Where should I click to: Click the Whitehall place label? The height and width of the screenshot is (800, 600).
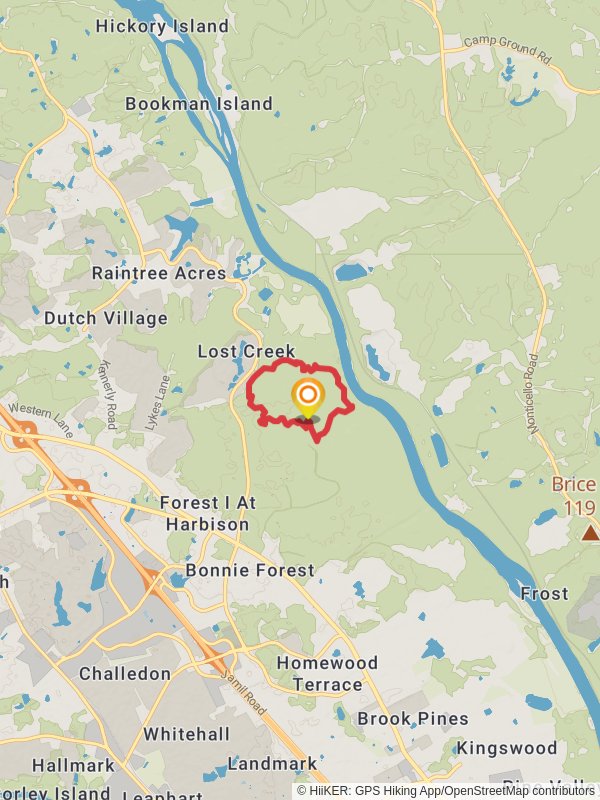click(186, 734)
